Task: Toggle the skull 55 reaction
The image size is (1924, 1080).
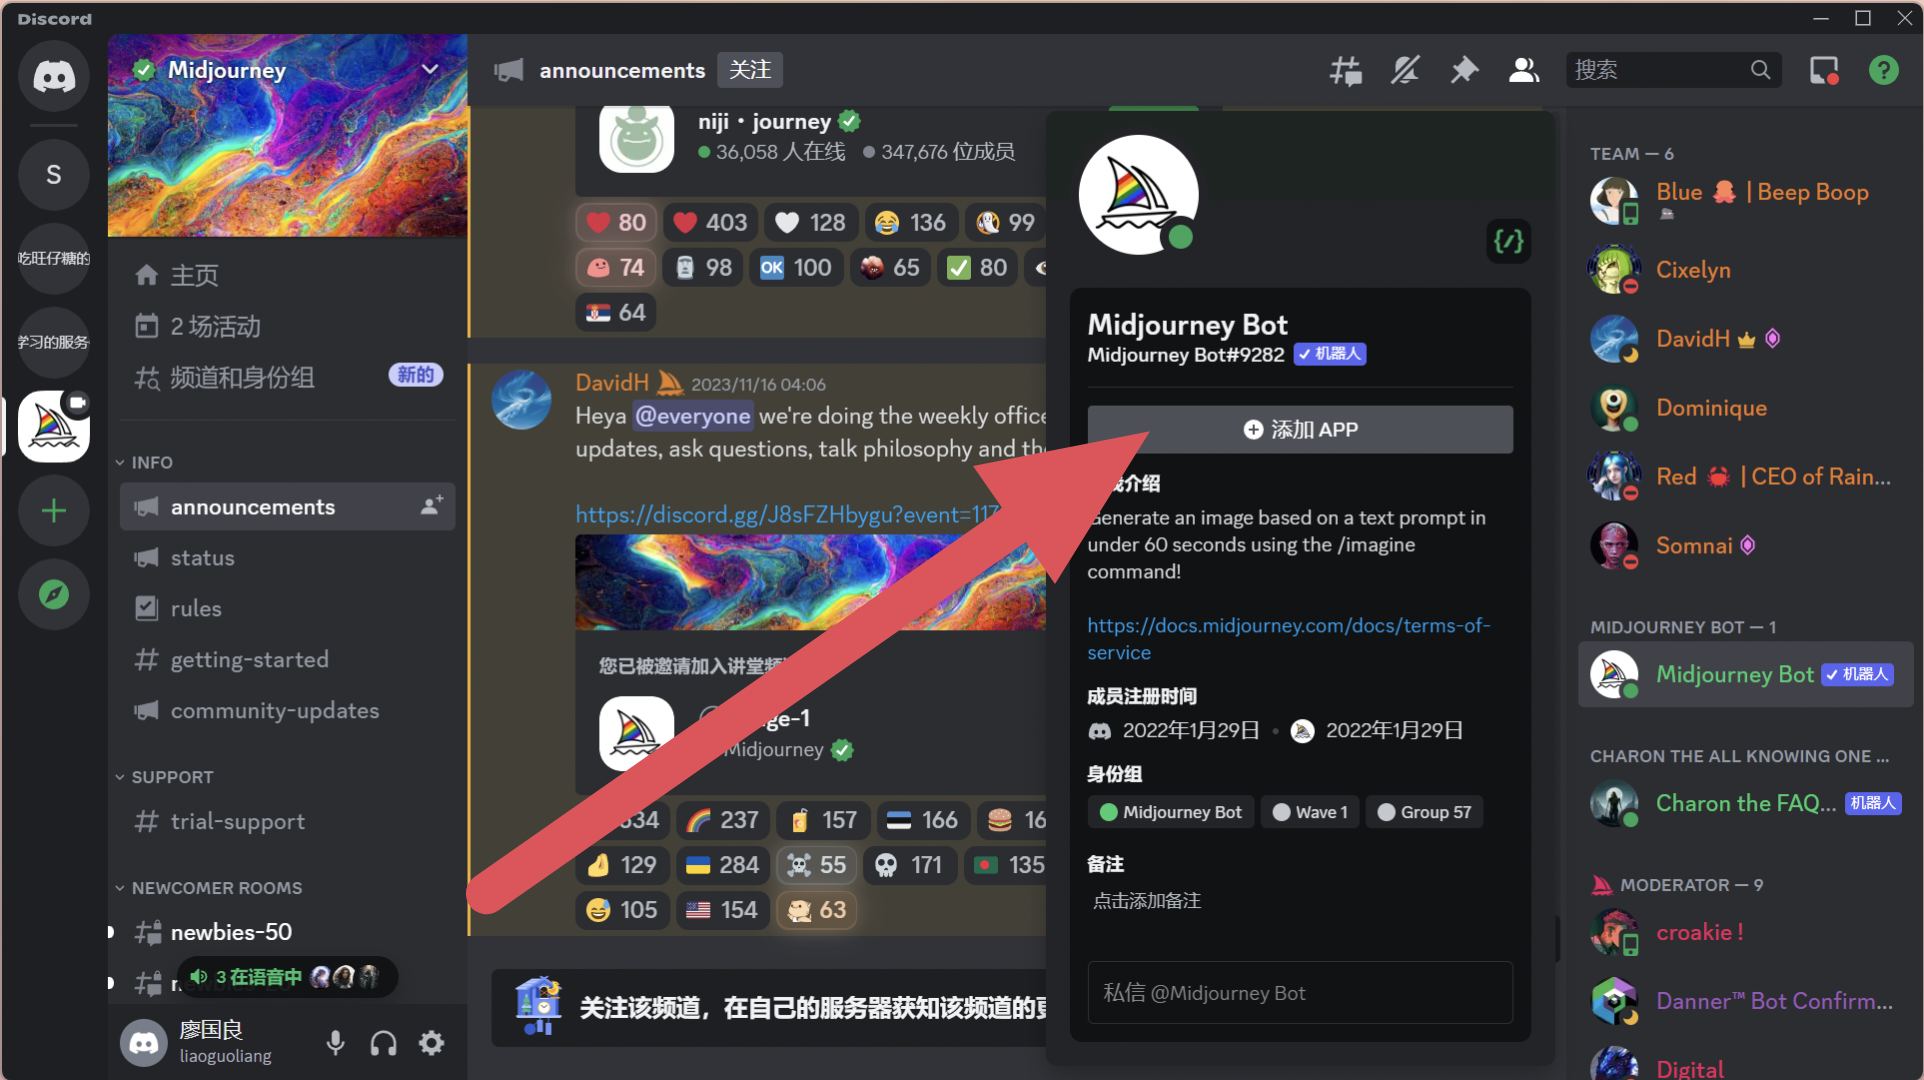Action: coord(817,865)
